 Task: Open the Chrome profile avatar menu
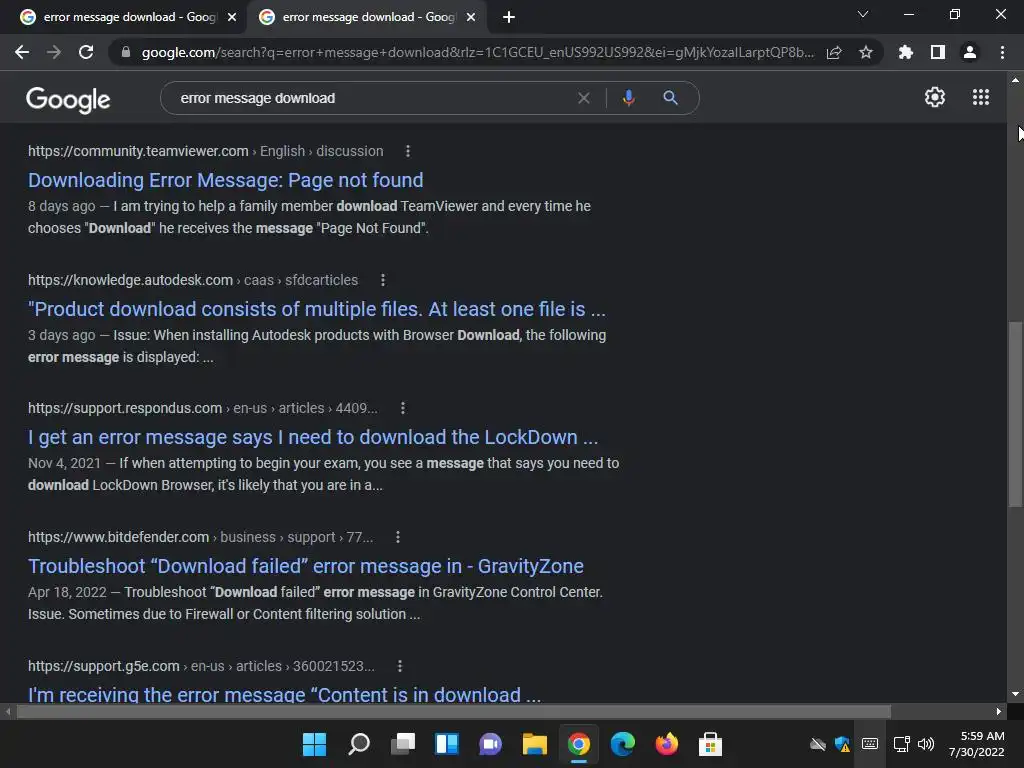click(970, 52)
